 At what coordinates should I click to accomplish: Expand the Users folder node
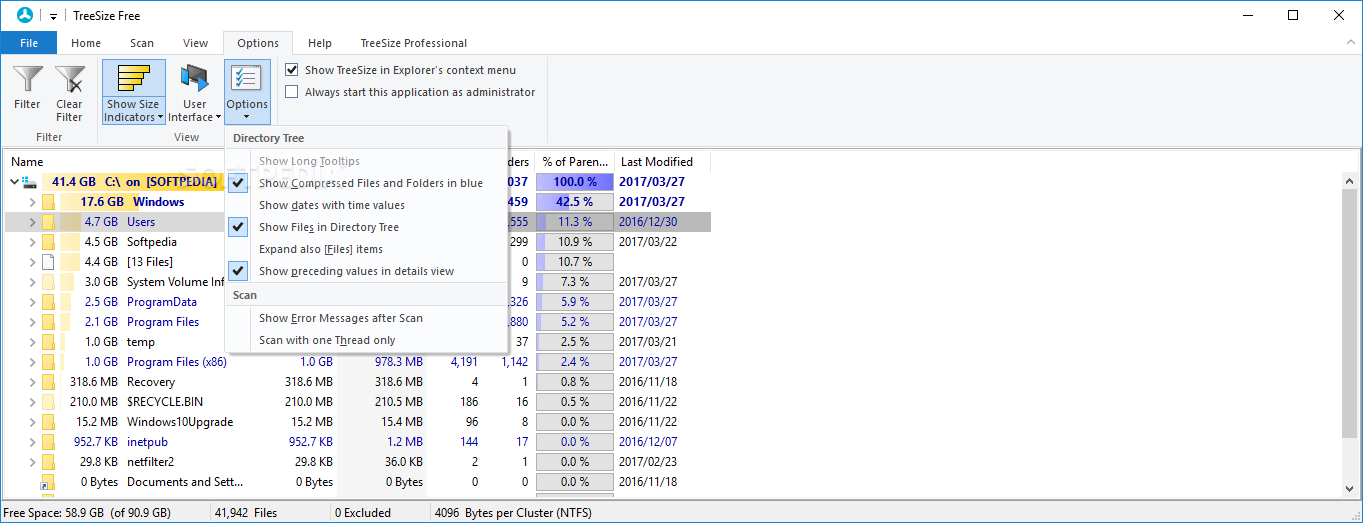click(x=32, y=222)
